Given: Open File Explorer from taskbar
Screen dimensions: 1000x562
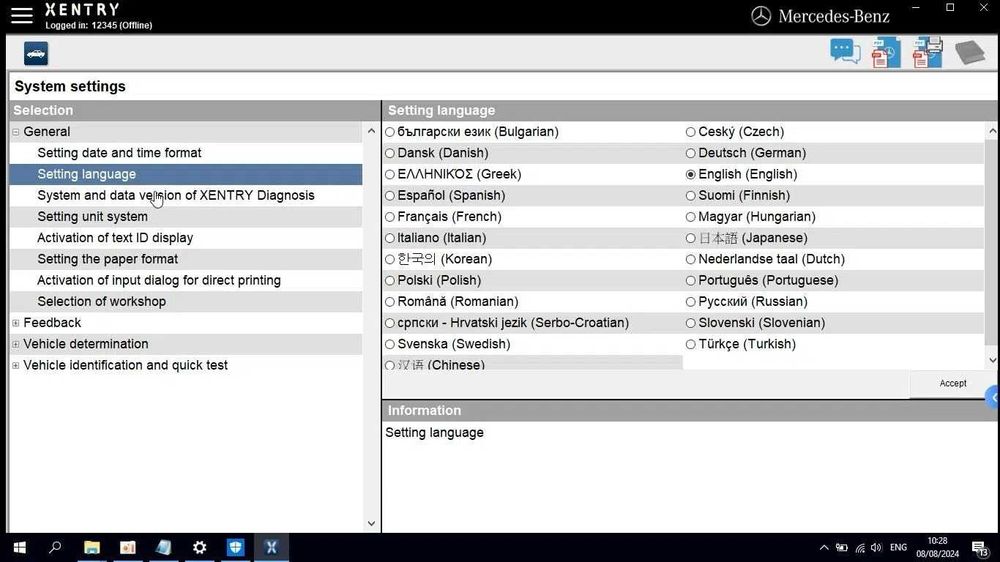Looking at the screenshot, I should pos(92,547).
